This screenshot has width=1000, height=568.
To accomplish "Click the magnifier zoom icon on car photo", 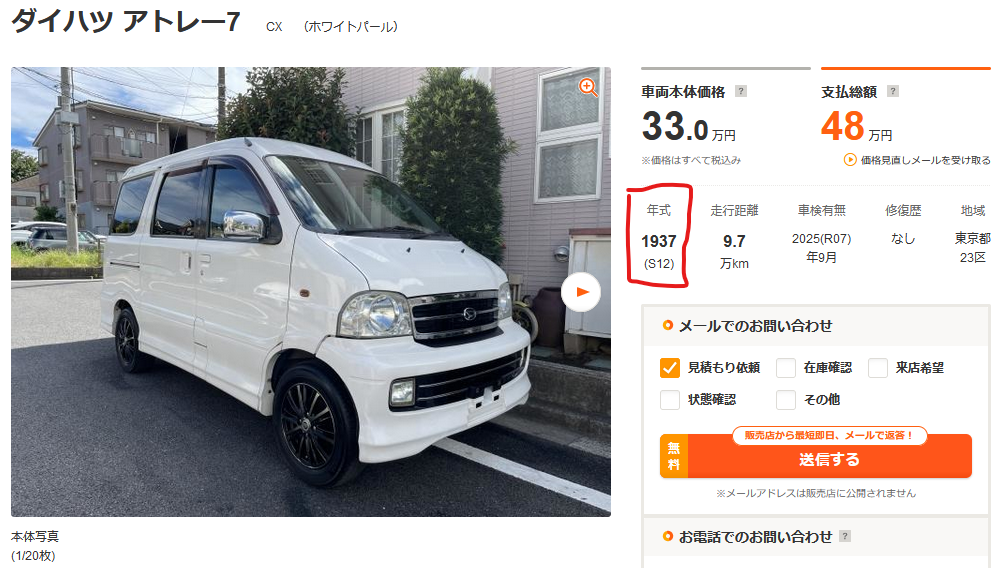I will pos(588,87).
